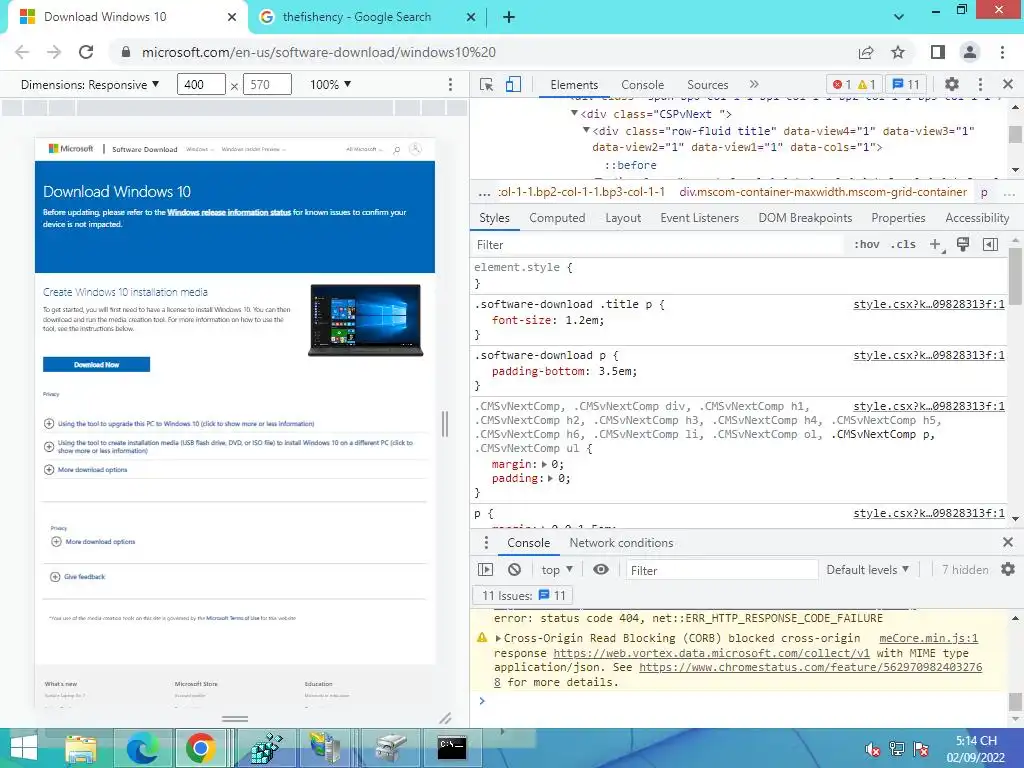The image size is (1024, 768).
Task: Launch Microsoft Edge from the taskbar
Action: pyautogui.click(x=142, y=748)
